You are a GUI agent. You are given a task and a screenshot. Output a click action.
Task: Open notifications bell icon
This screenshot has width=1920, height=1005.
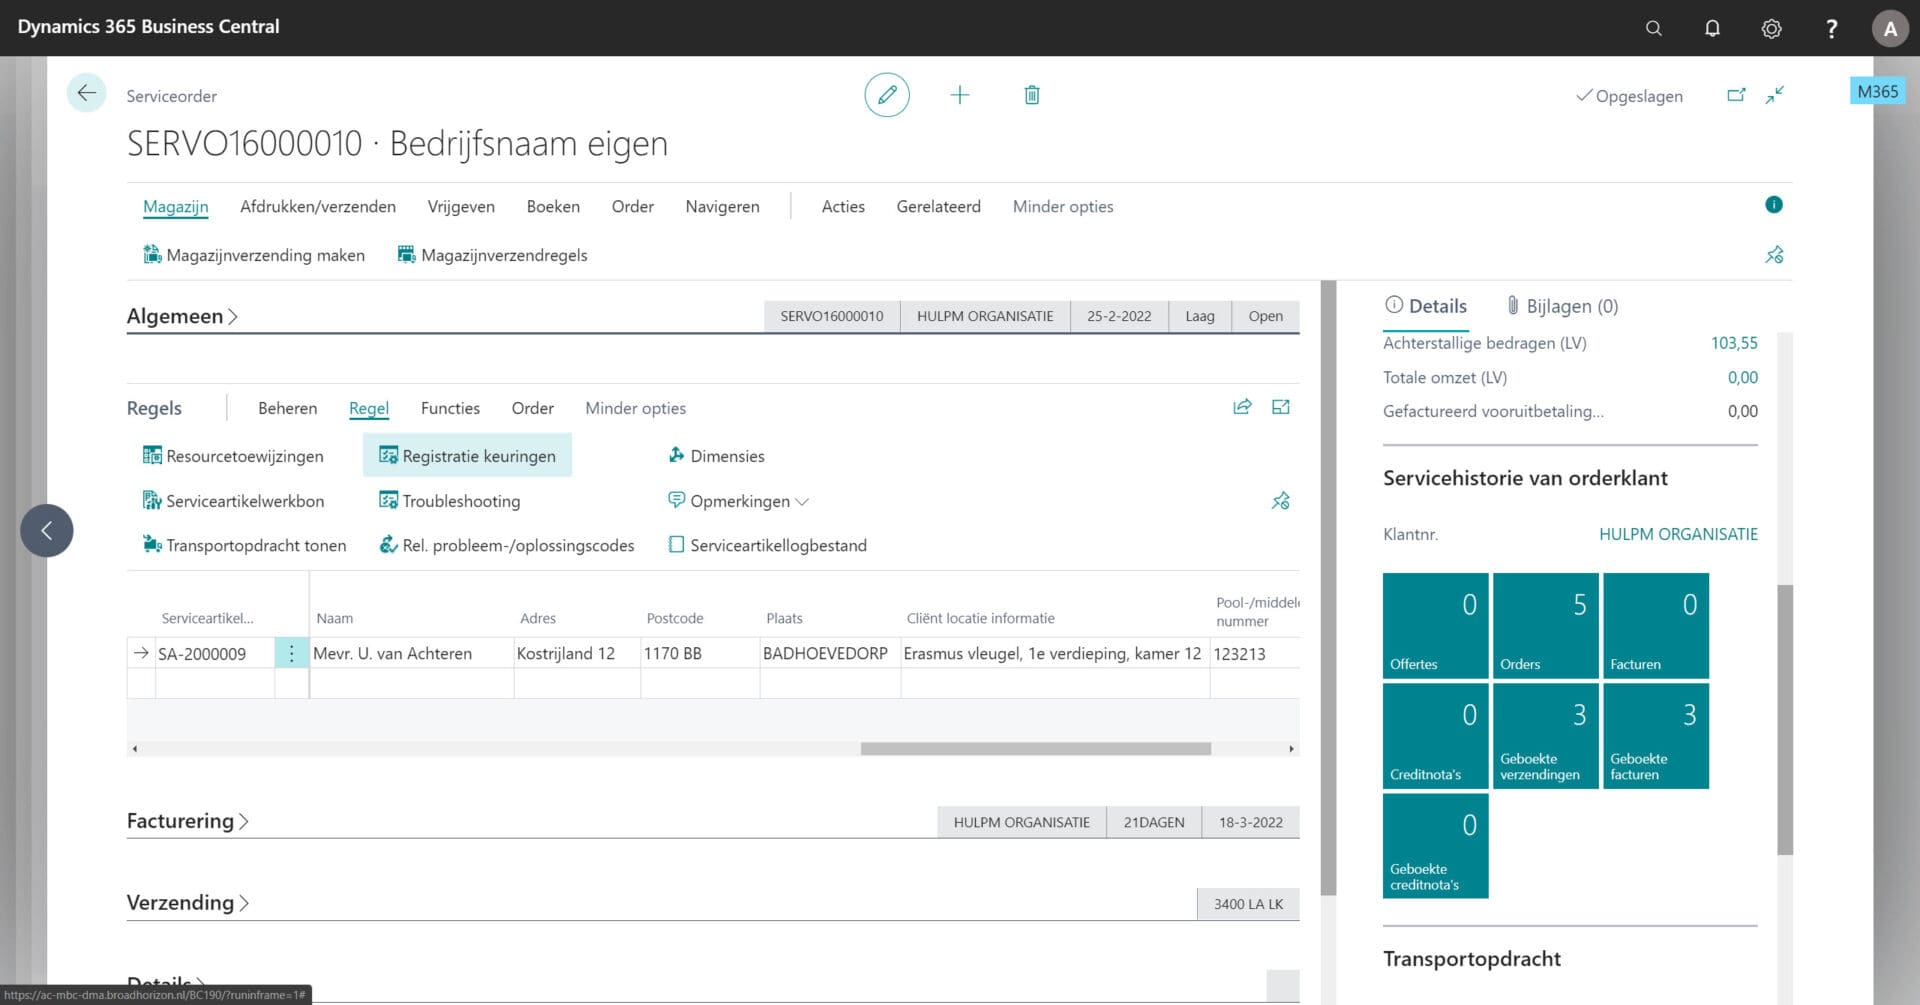point(1712,28)
